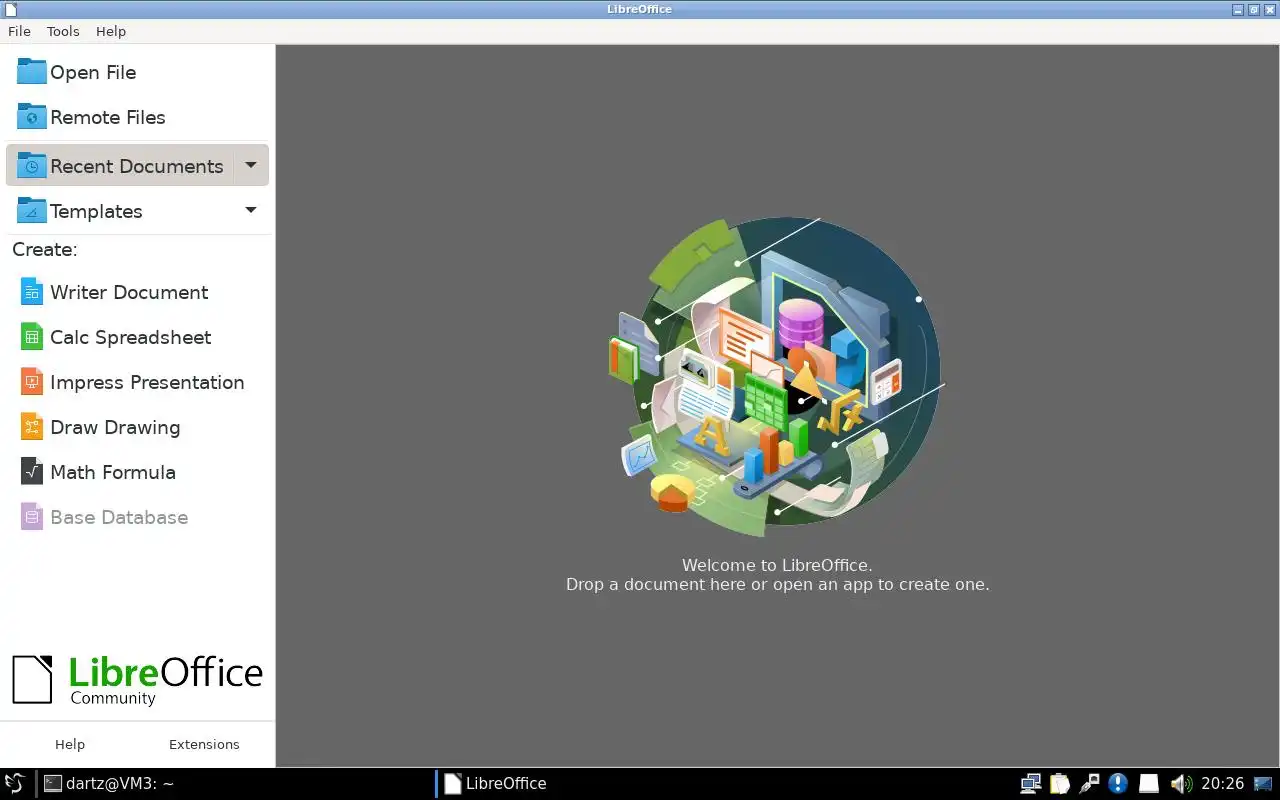Click the "Welcome to LibreOffice." text
This screenshot has width=1280, height=800.
click(777, 565)
